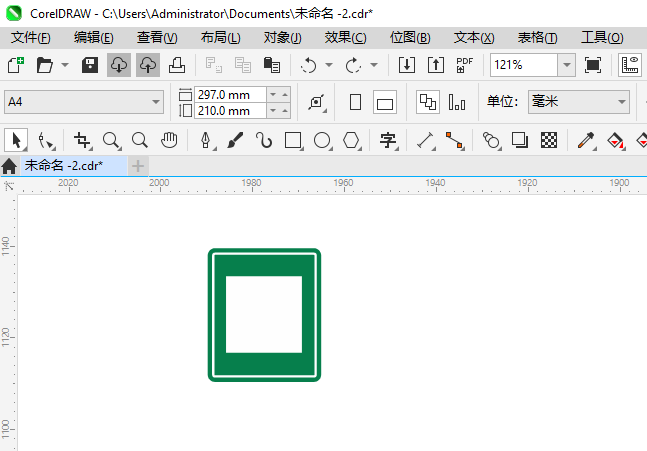Open the 对象(J) menu

point(282,38)
